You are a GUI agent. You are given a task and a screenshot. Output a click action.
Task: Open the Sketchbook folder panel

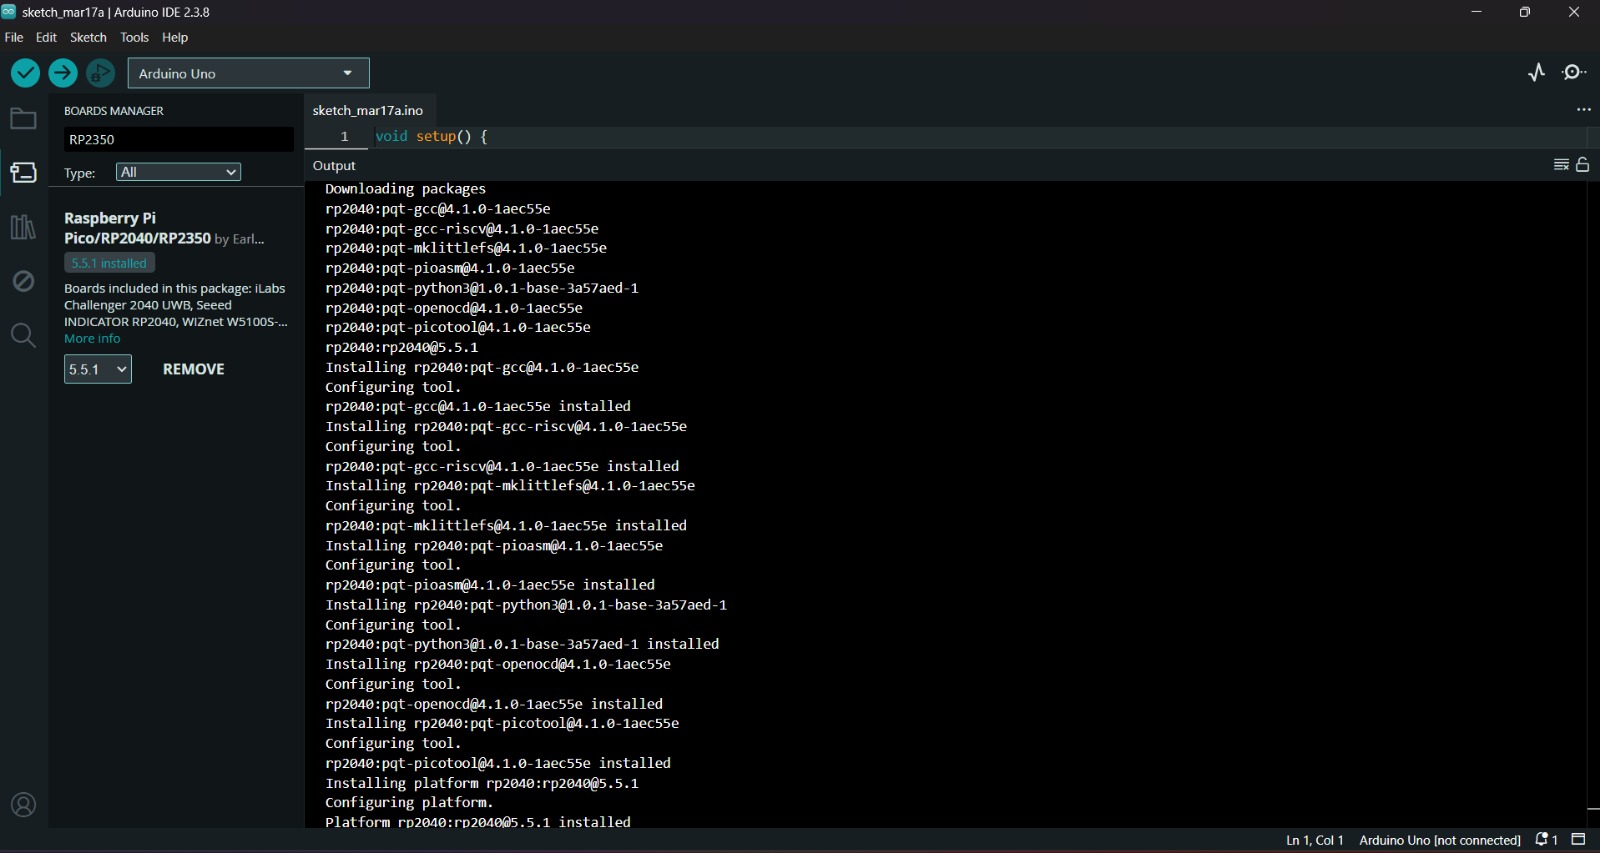23,119
